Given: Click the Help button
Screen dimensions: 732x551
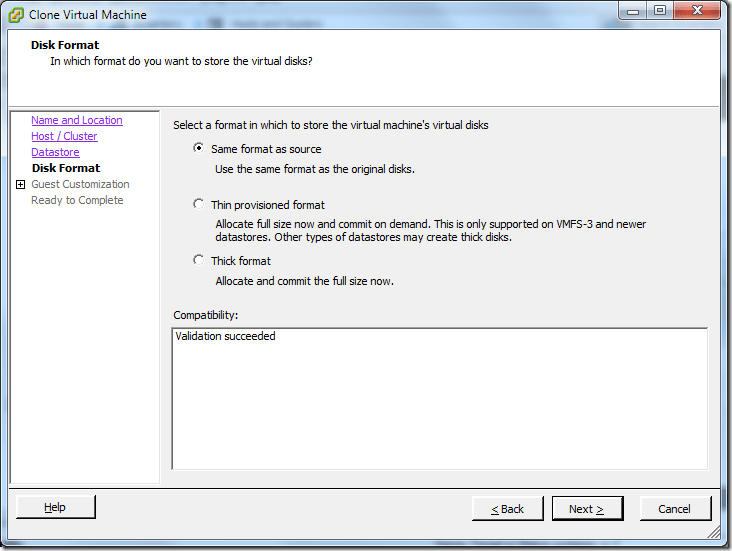Looking at the screenshot, I should pos(56,507).
